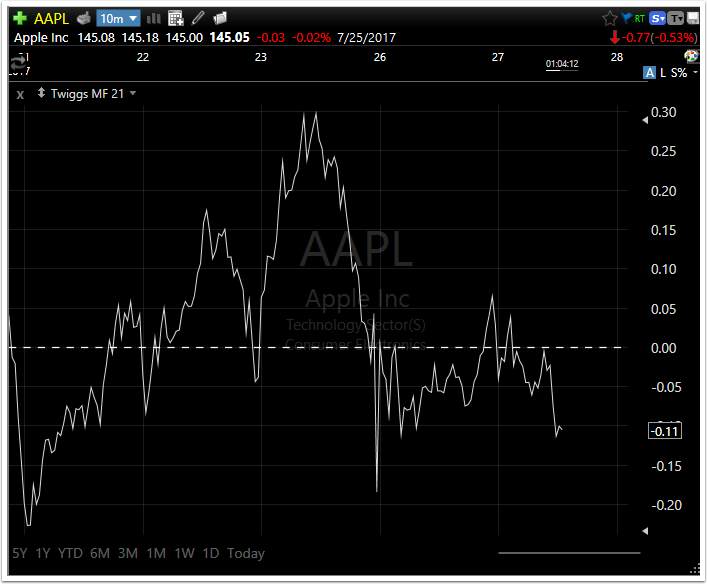This screenshot has width=707, height=584.
Task: Select the 6M time range
Action: [x=100, y=553]
